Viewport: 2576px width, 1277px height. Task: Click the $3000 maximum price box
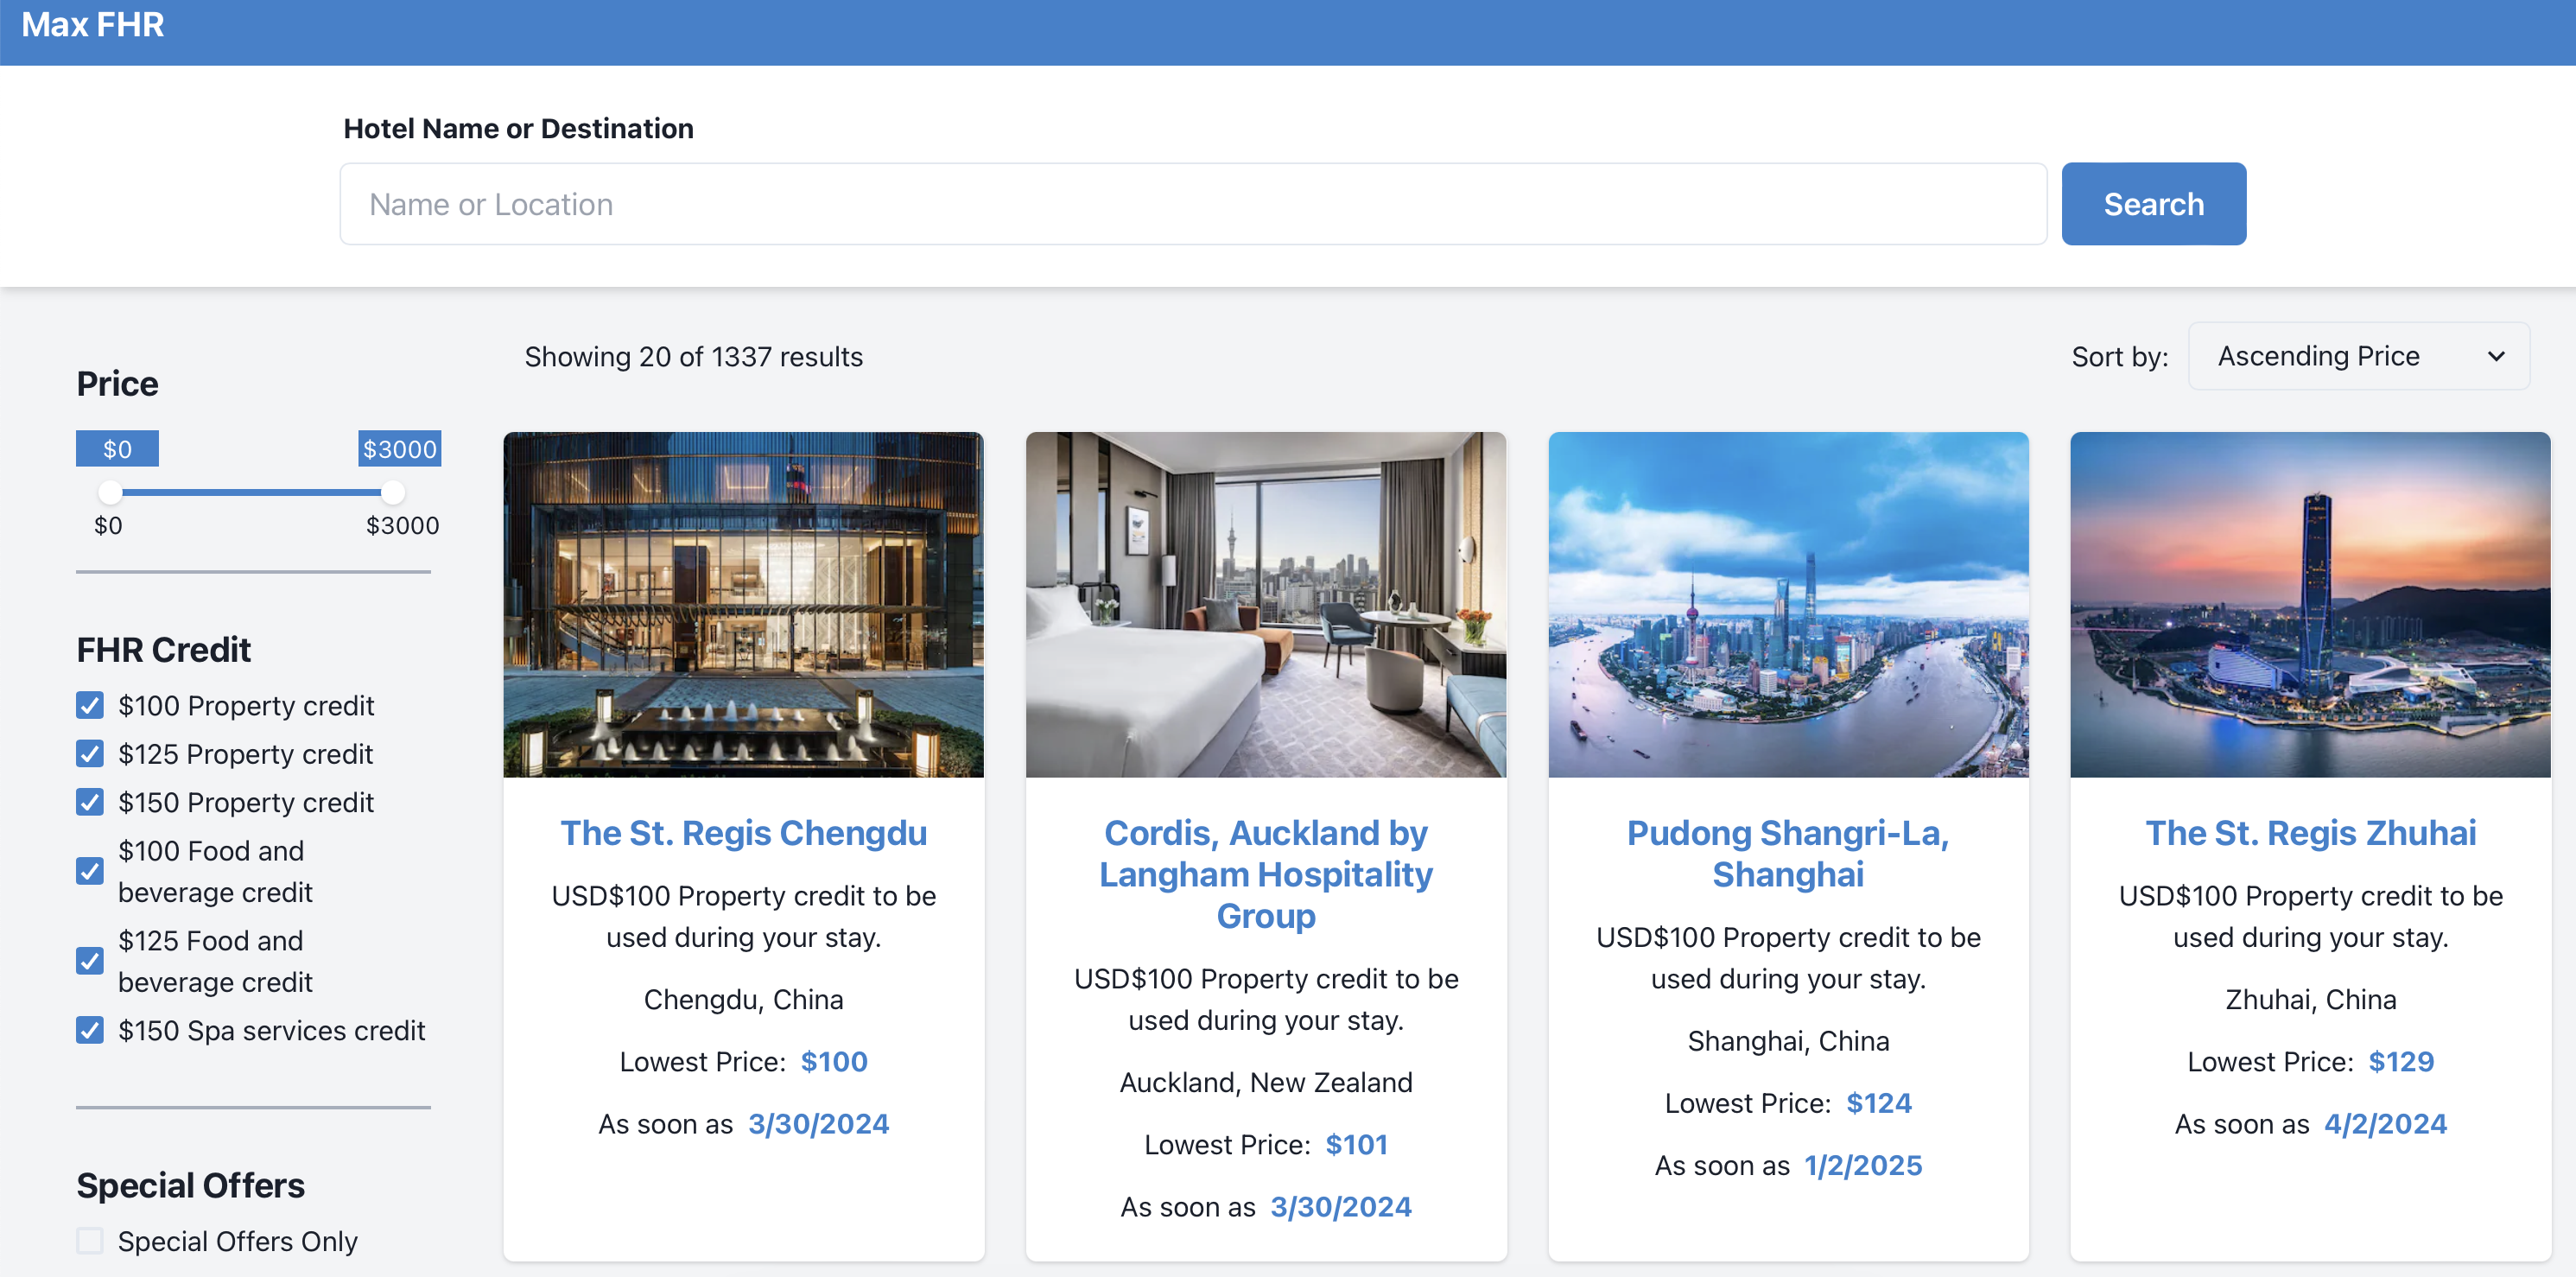(400, 449)
